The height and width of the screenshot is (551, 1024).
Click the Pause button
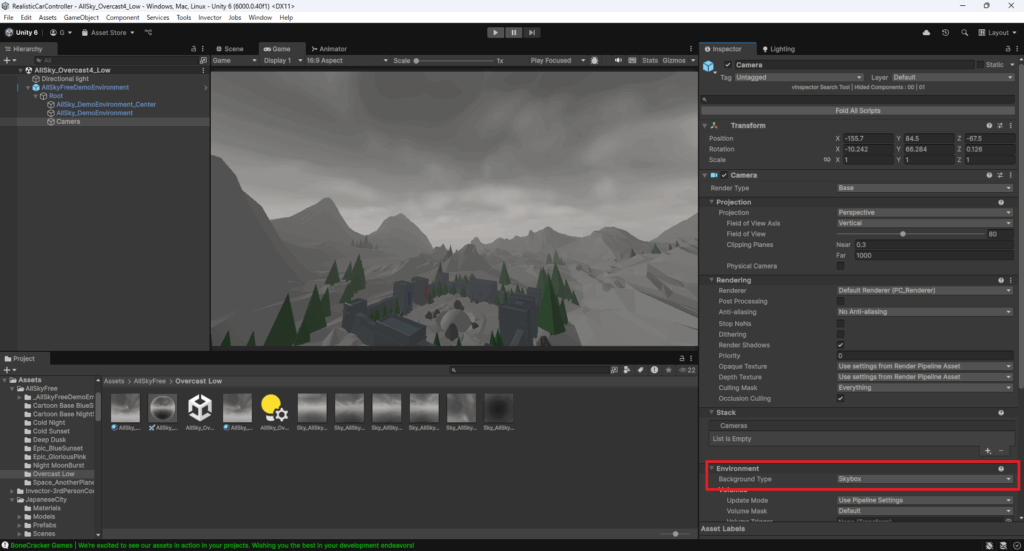[513, 33]
